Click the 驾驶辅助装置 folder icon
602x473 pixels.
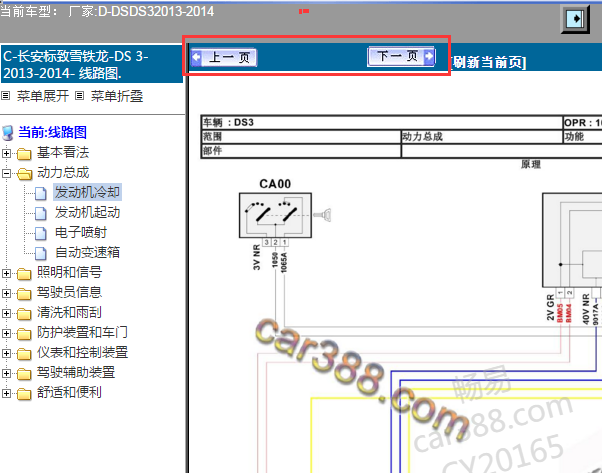pyautogui.click(x=24, y=373)
